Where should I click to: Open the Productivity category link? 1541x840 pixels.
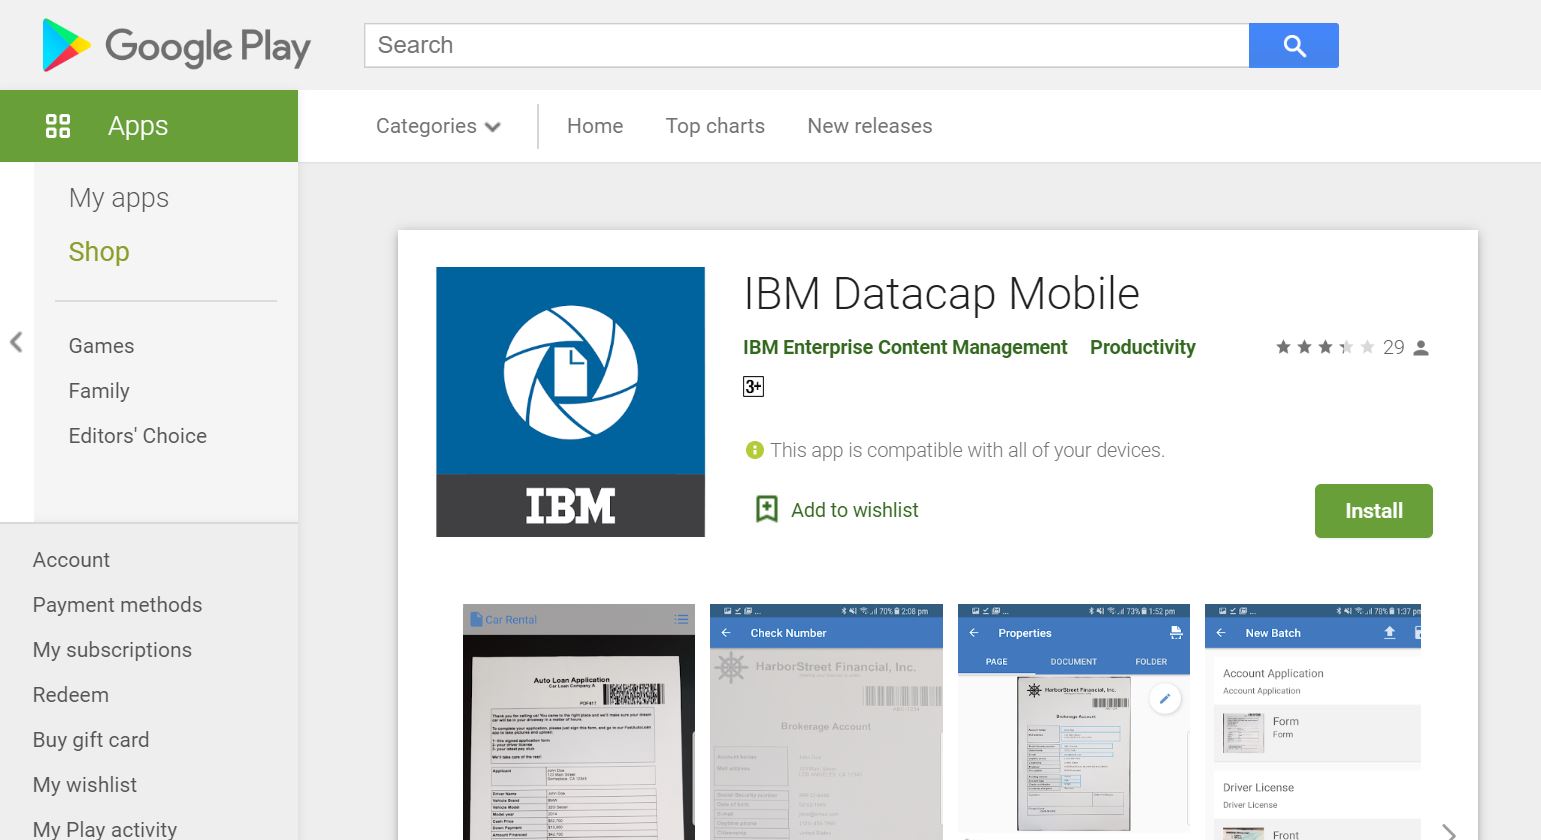[1143, 347]
